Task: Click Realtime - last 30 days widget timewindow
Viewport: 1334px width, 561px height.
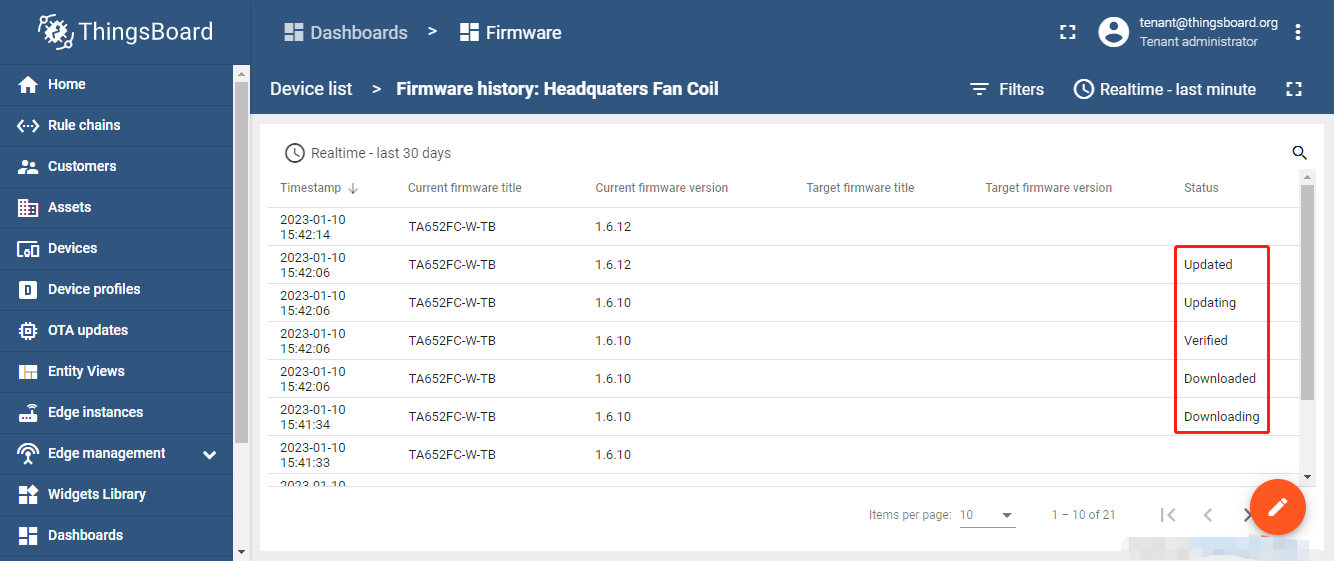Action: tap(368, 153)
